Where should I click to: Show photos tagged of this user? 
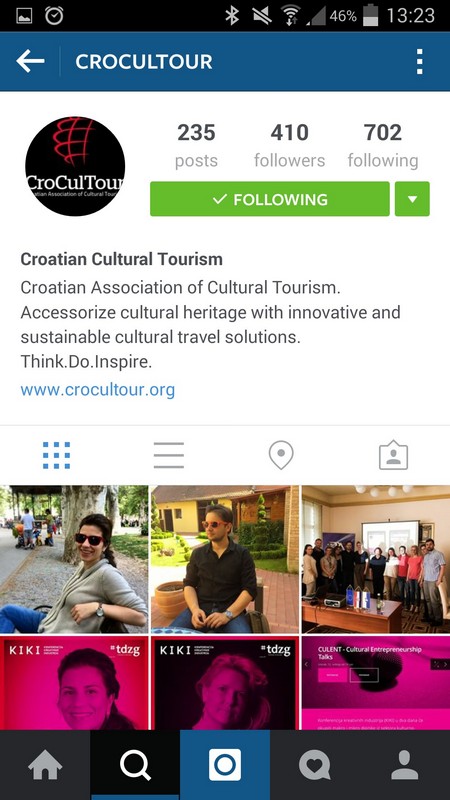pyautogui.click(x=393, y=455)
